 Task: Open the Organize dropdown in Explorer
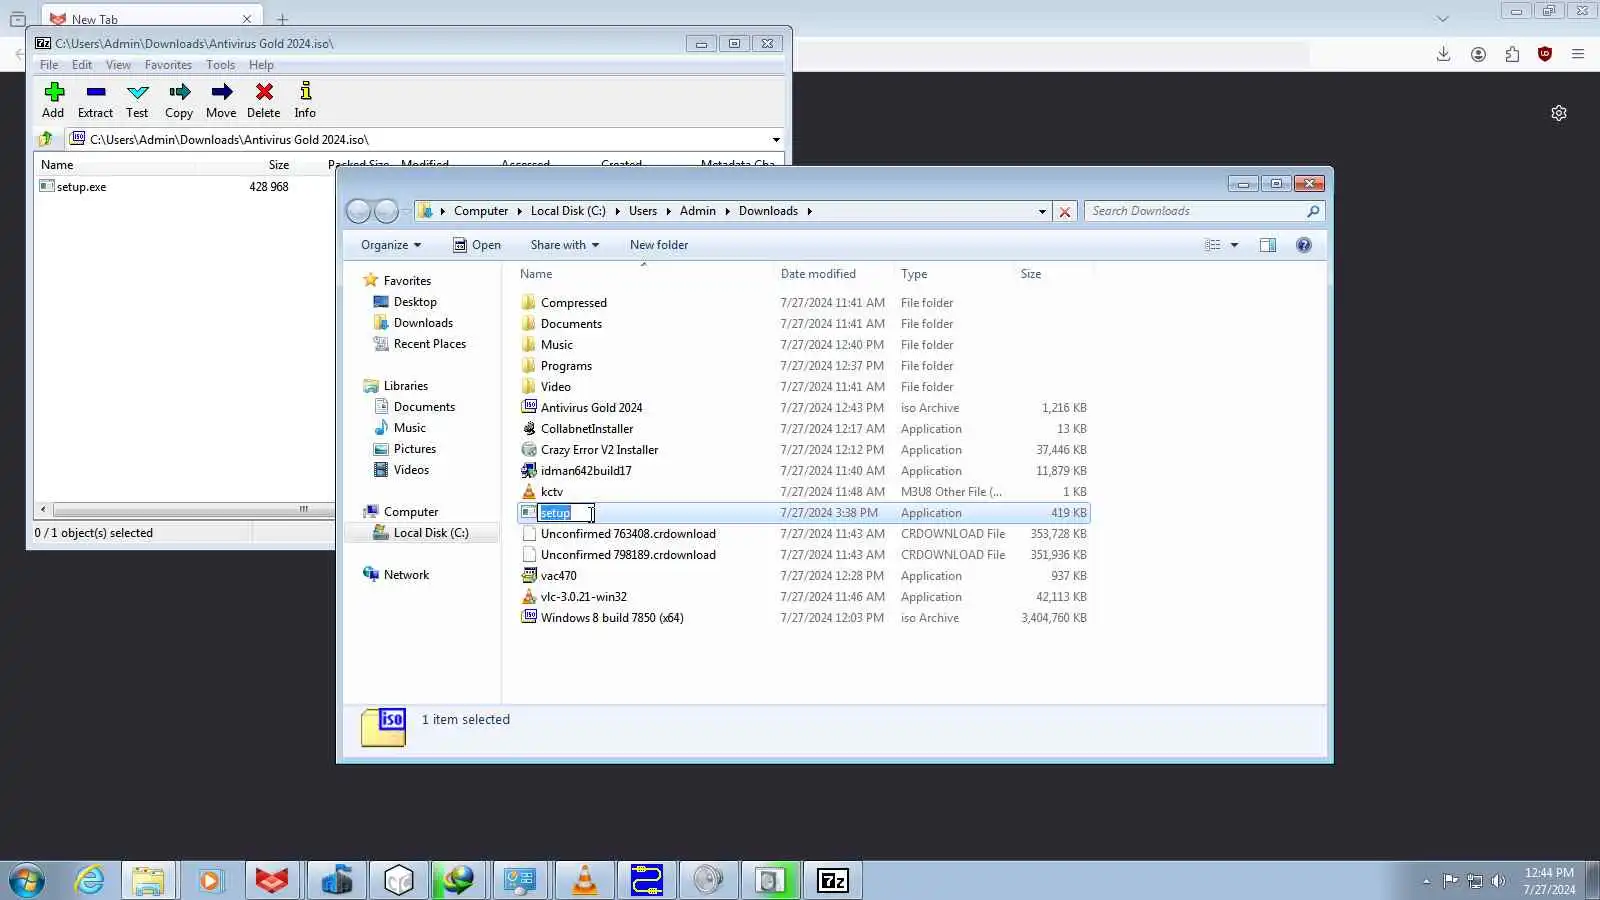pos(391,245)
